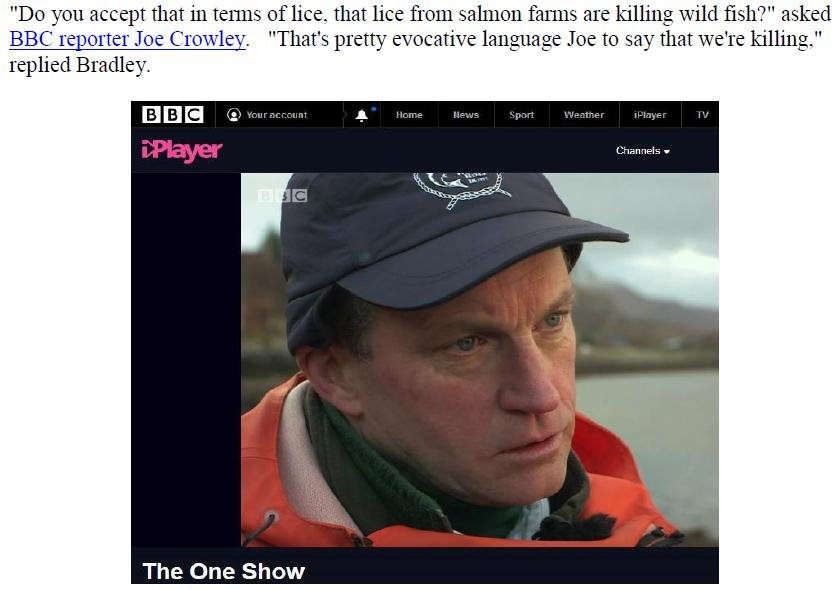Screen dimensions: 838x590
Task: Go to the Home tab
Action: (409, 115)
